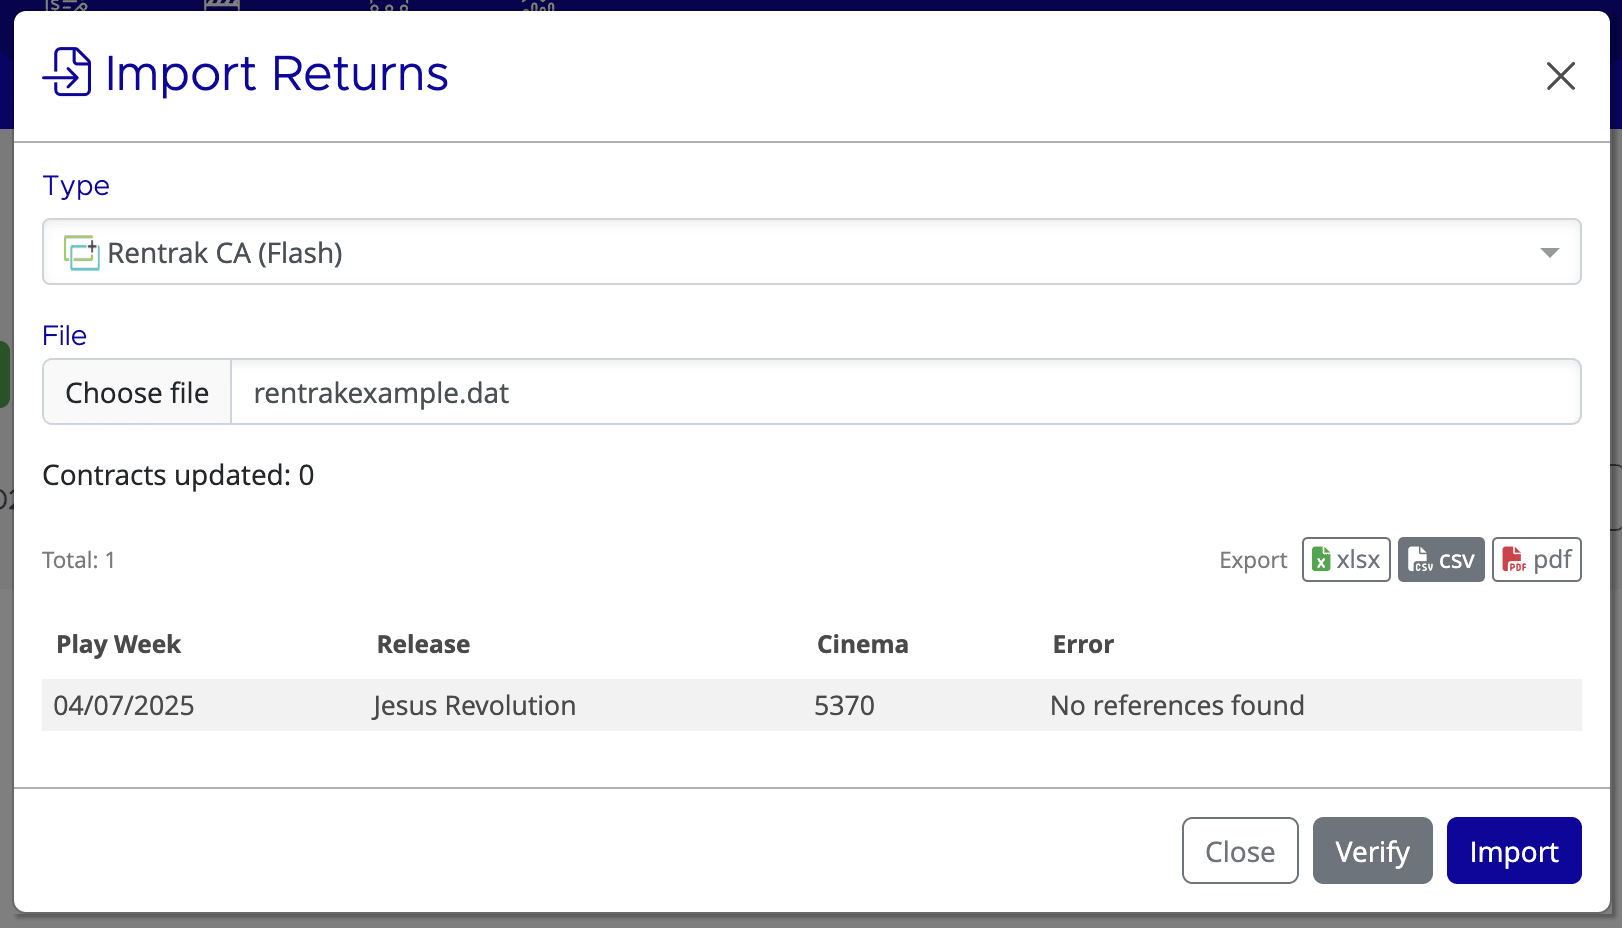The height and width of the screenshot is (928, 1622).
Task: Click the Error column header
Action: point(1082,644)
